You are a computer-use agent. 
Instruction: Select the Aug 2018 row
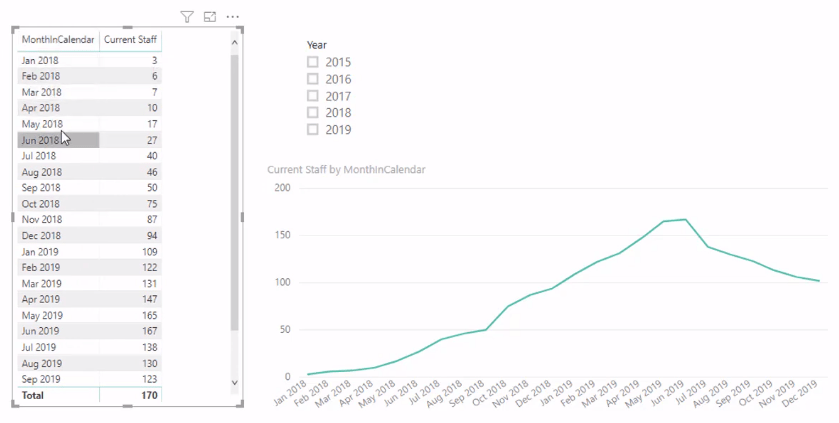(89, 172)
